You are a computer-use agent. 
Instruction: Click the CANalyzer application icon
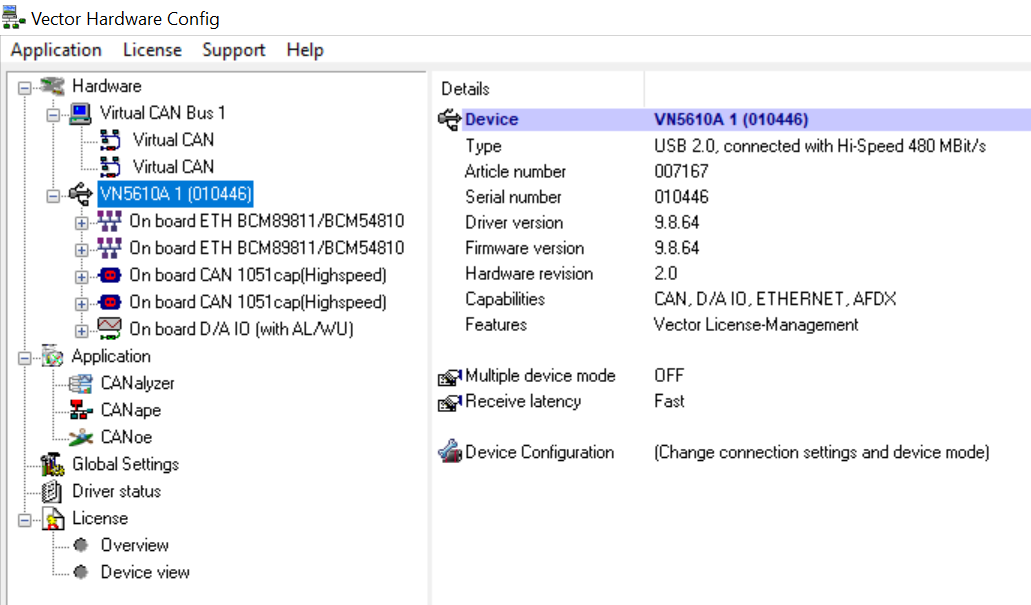click(x=81, y=383)
